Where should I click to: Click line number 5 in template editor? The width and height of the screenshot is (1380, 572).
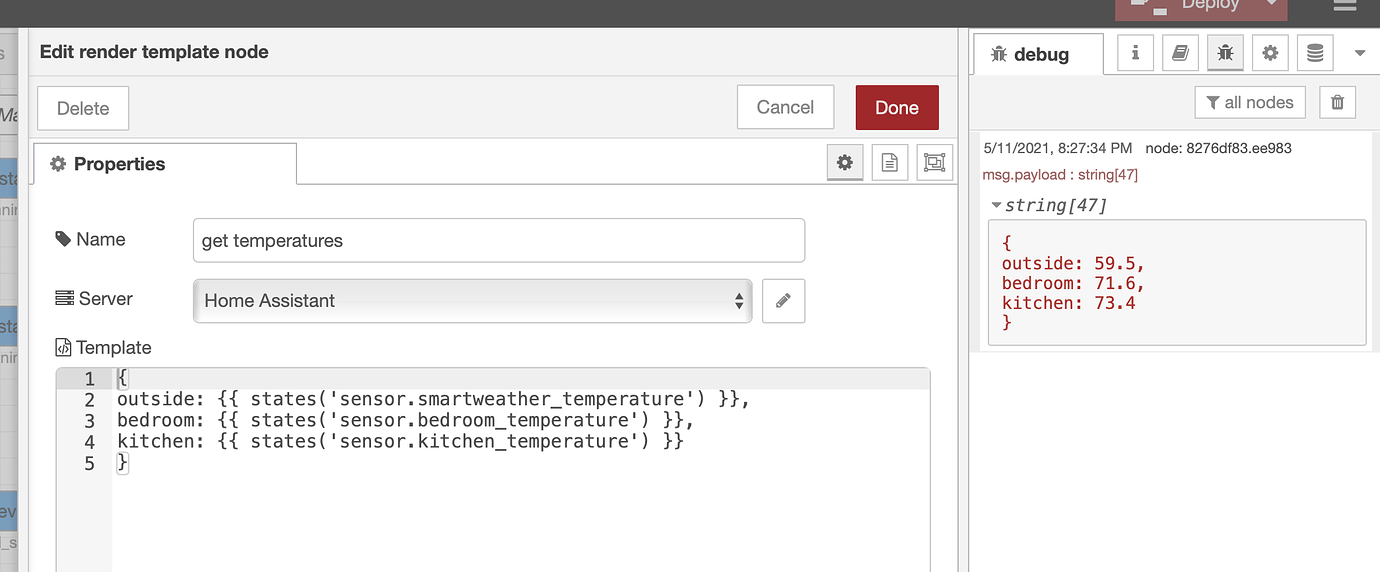[x=90, y=463]
